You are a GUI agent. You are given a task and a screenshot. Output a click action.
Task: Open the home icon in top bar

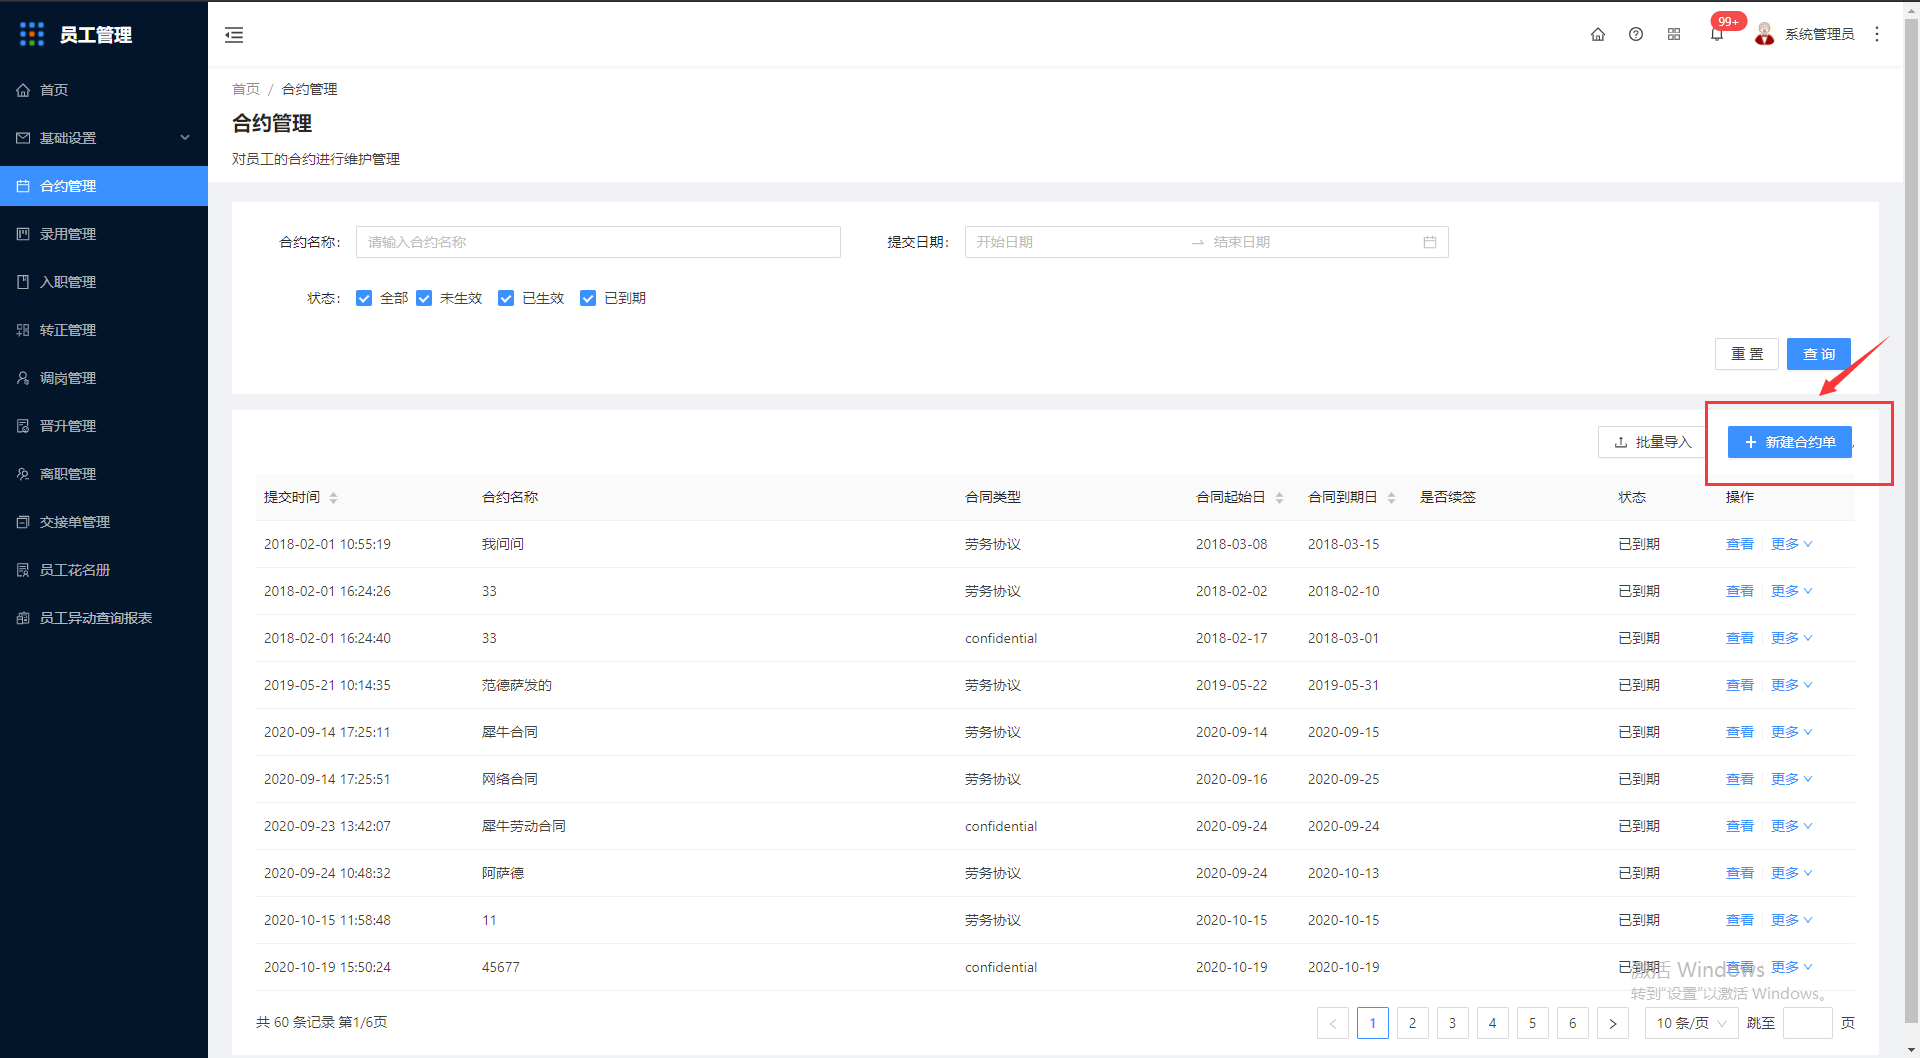tap(1598, 34)
